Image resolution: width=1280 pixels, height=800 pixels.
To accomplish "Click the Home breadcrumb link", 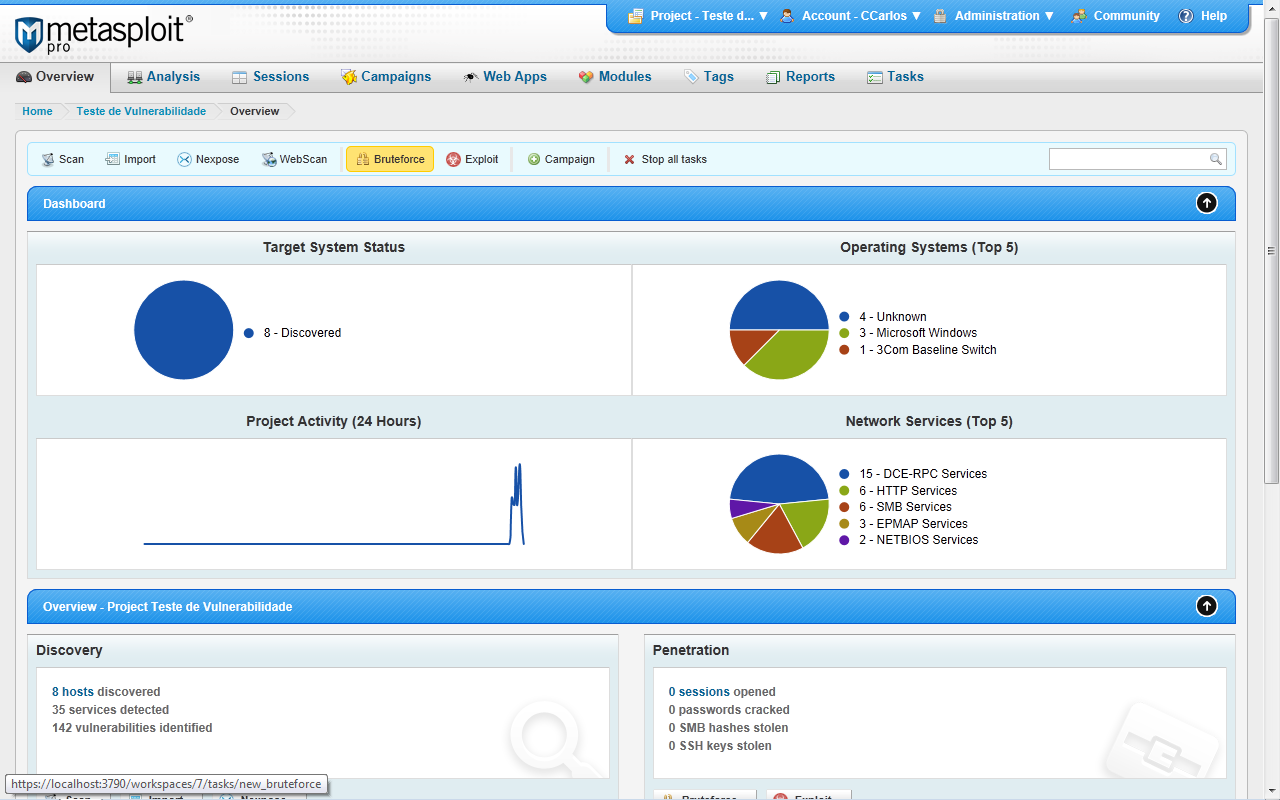I will click(x=37, y=111).
